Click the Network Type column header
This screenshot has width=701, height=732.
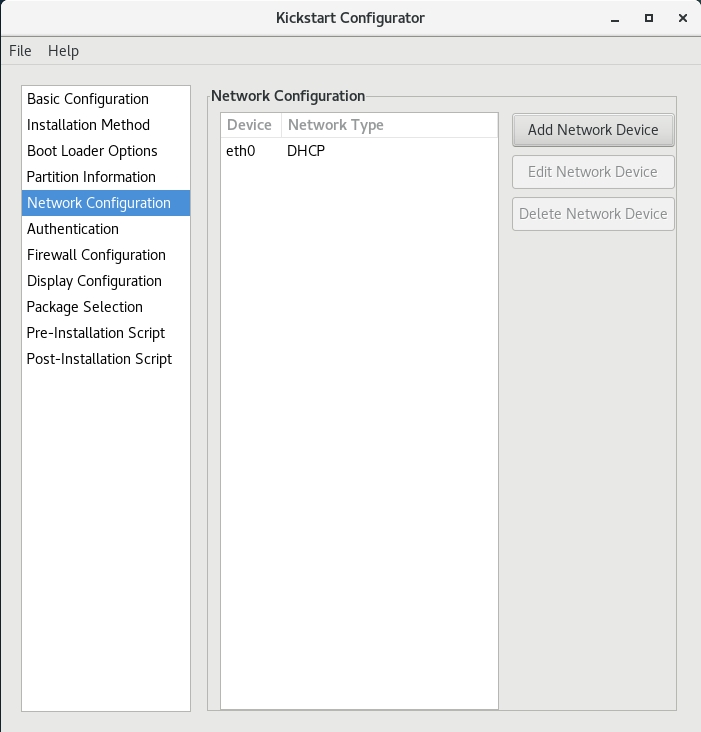336,125
